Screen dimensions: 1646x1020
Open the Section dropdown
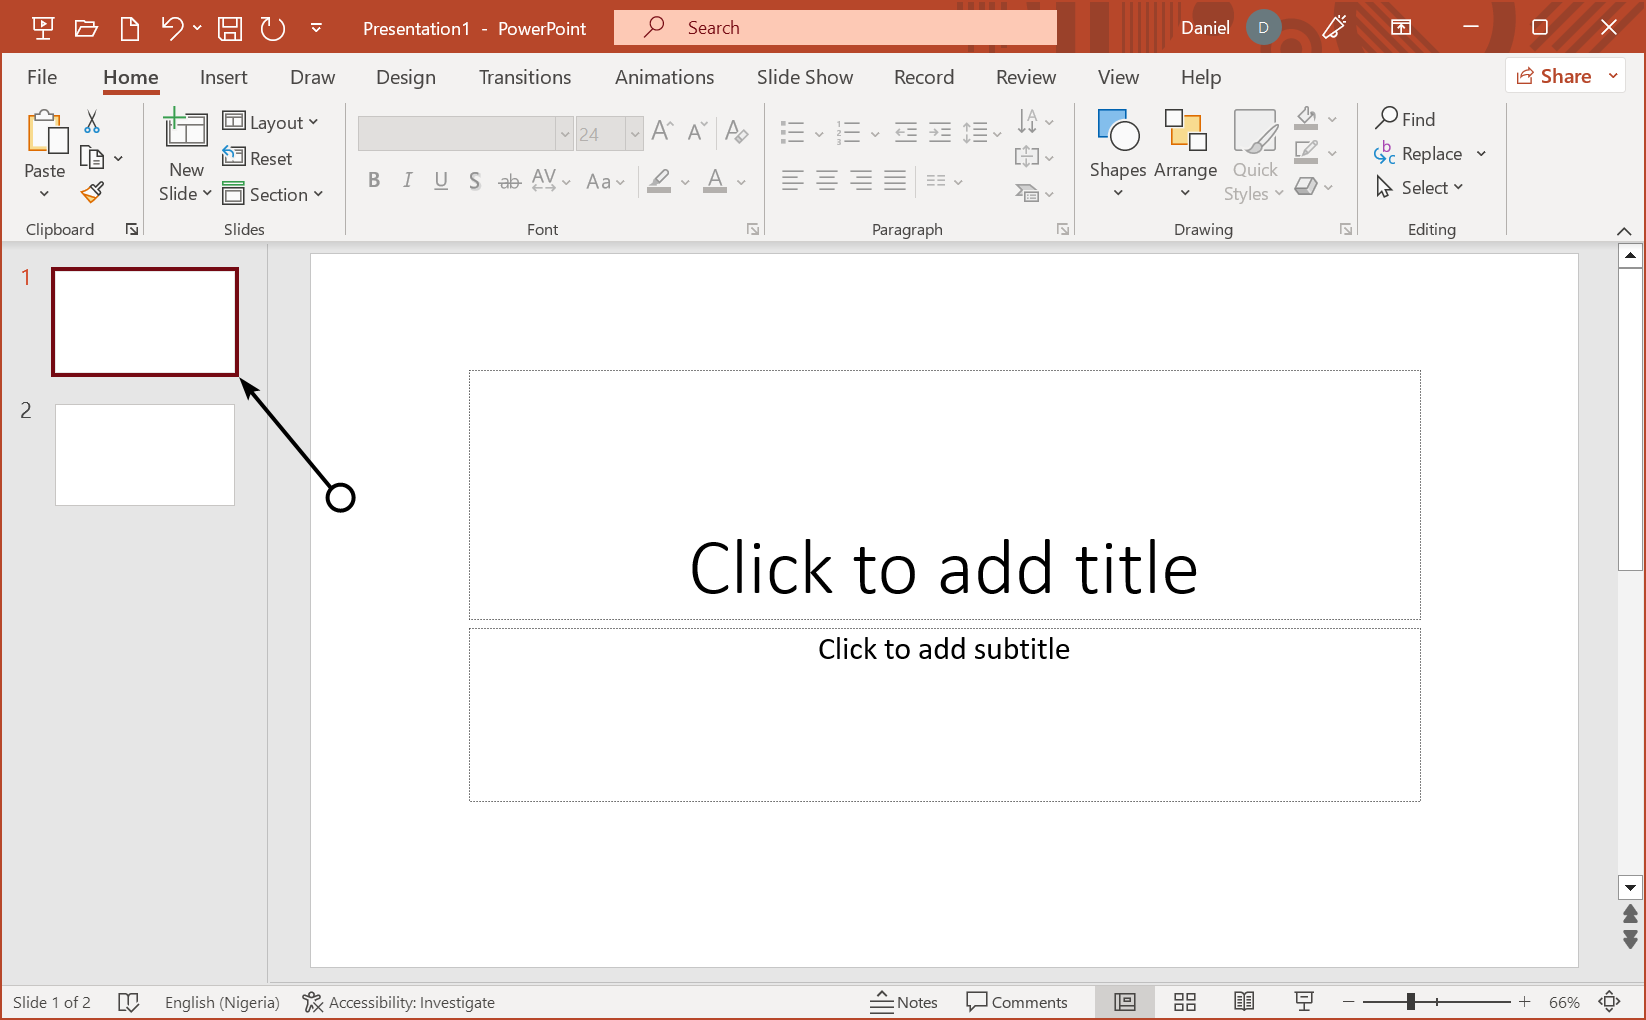275,194
